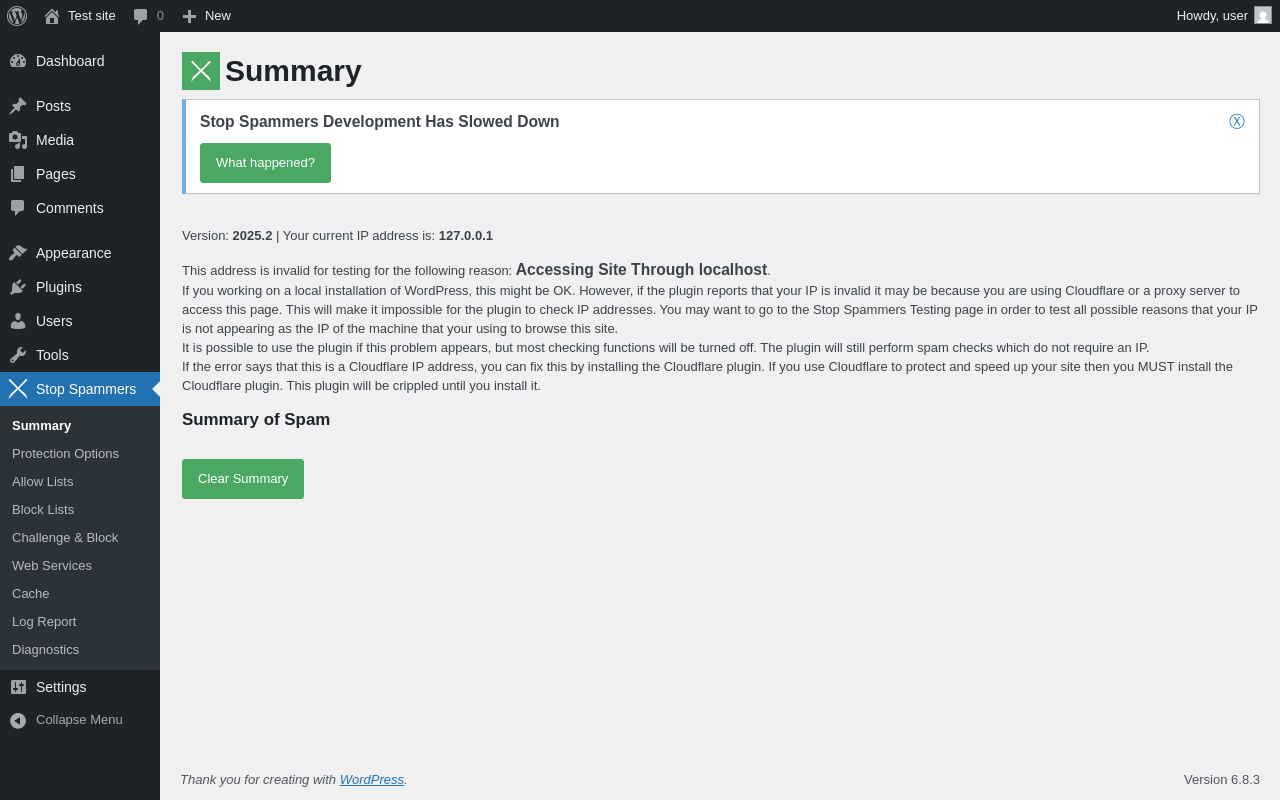Image resolution: width=1280 pixels, height=800 pixels.
Task: Collapse the admin sidebar menu
Action: pos(66,720)
